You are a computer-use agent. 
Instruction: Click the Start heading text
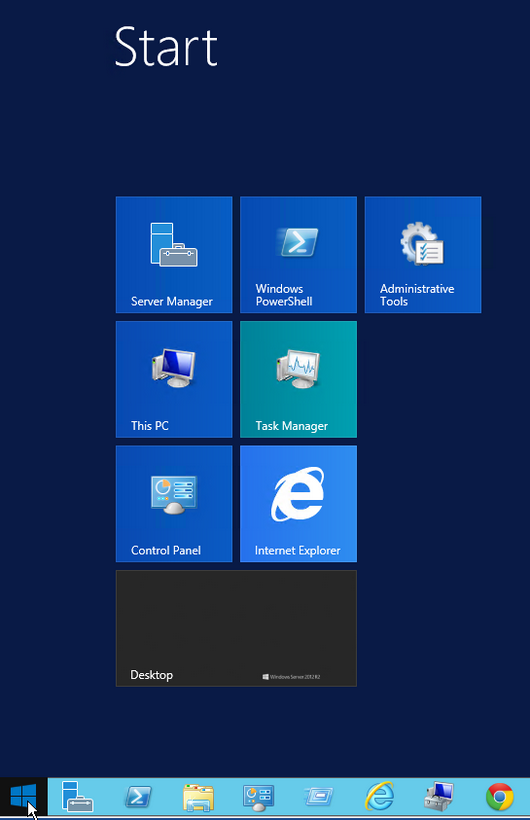[x=166, y=47]
